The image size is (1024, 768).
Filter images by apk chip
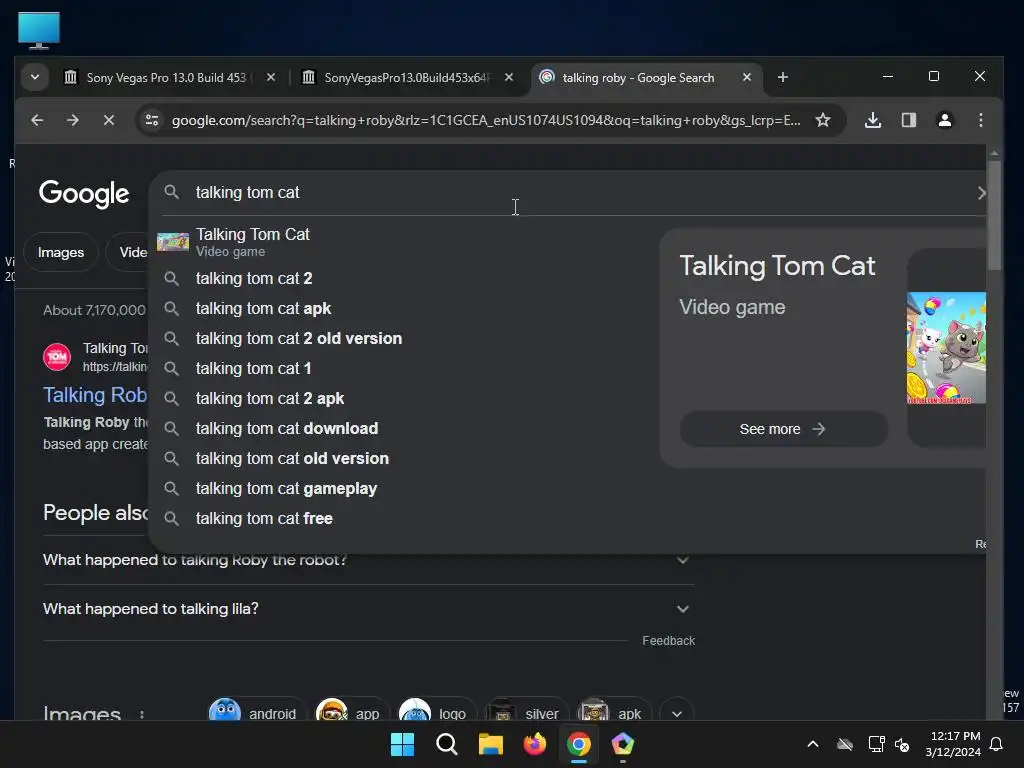pos(614,711)
